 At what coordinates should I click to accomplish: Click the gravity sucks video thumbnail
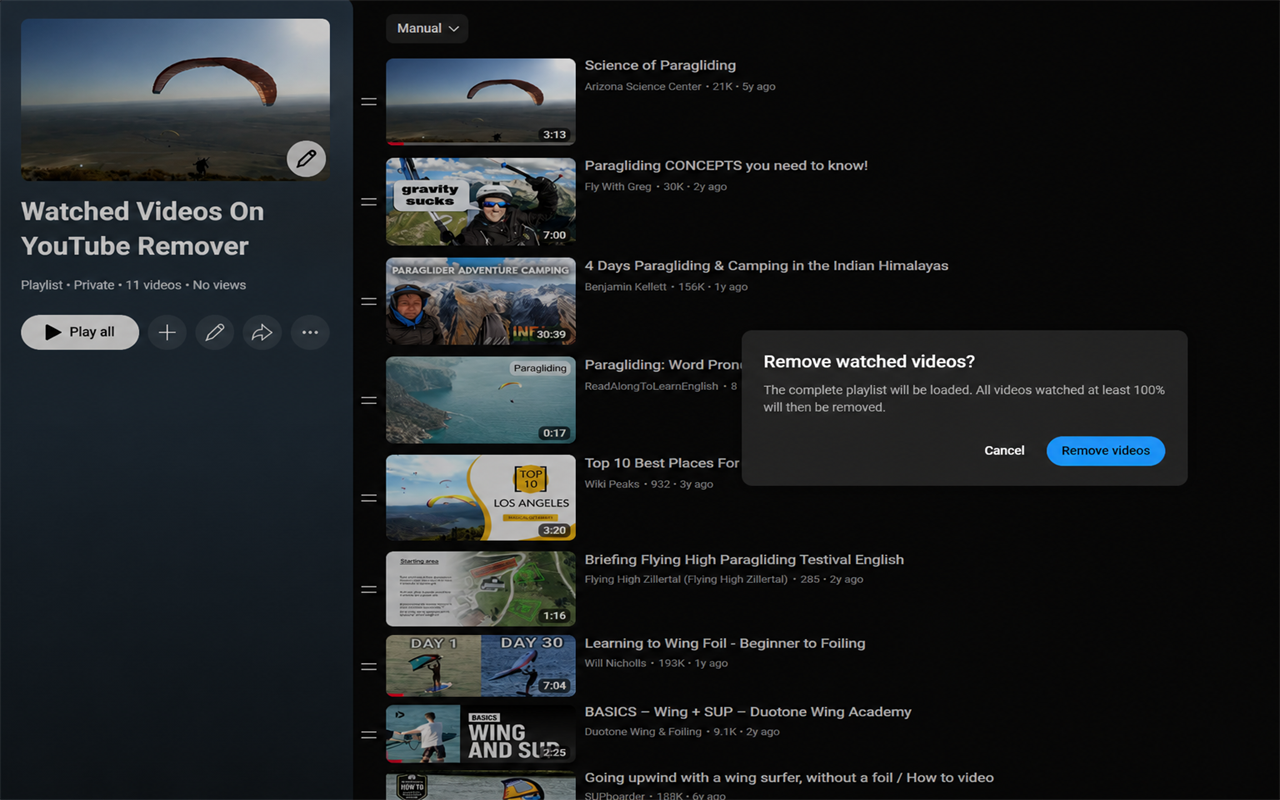point(481,202)
